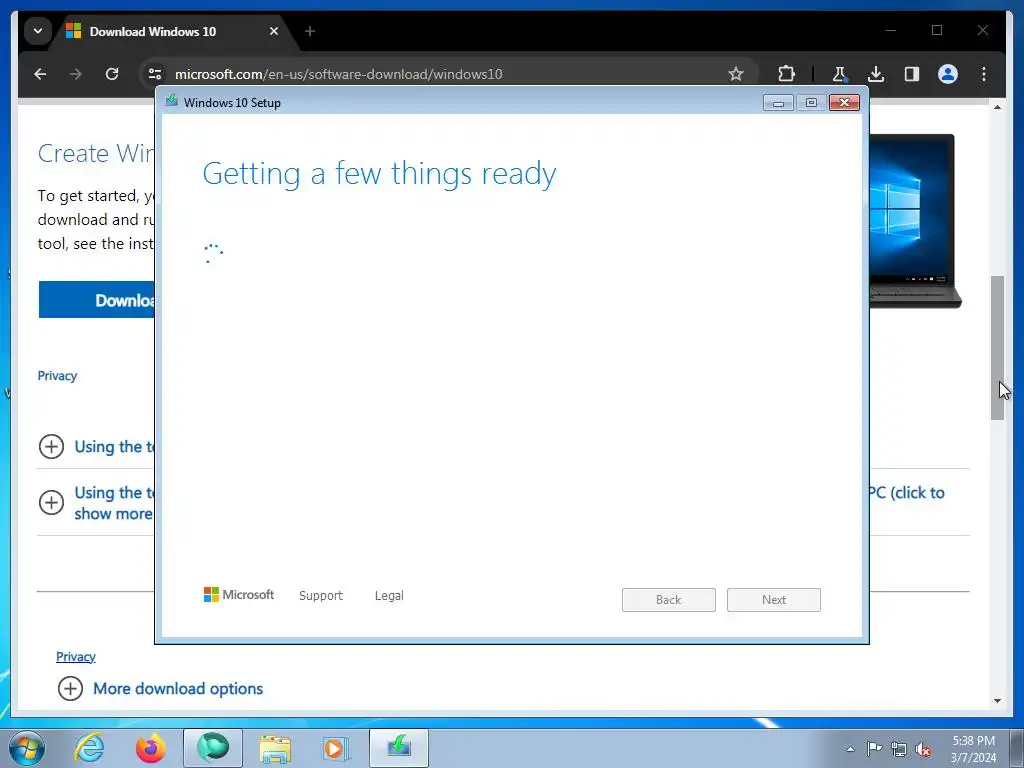
Task: Show Chrome downloads tray icon
Action: coord(876,74)
